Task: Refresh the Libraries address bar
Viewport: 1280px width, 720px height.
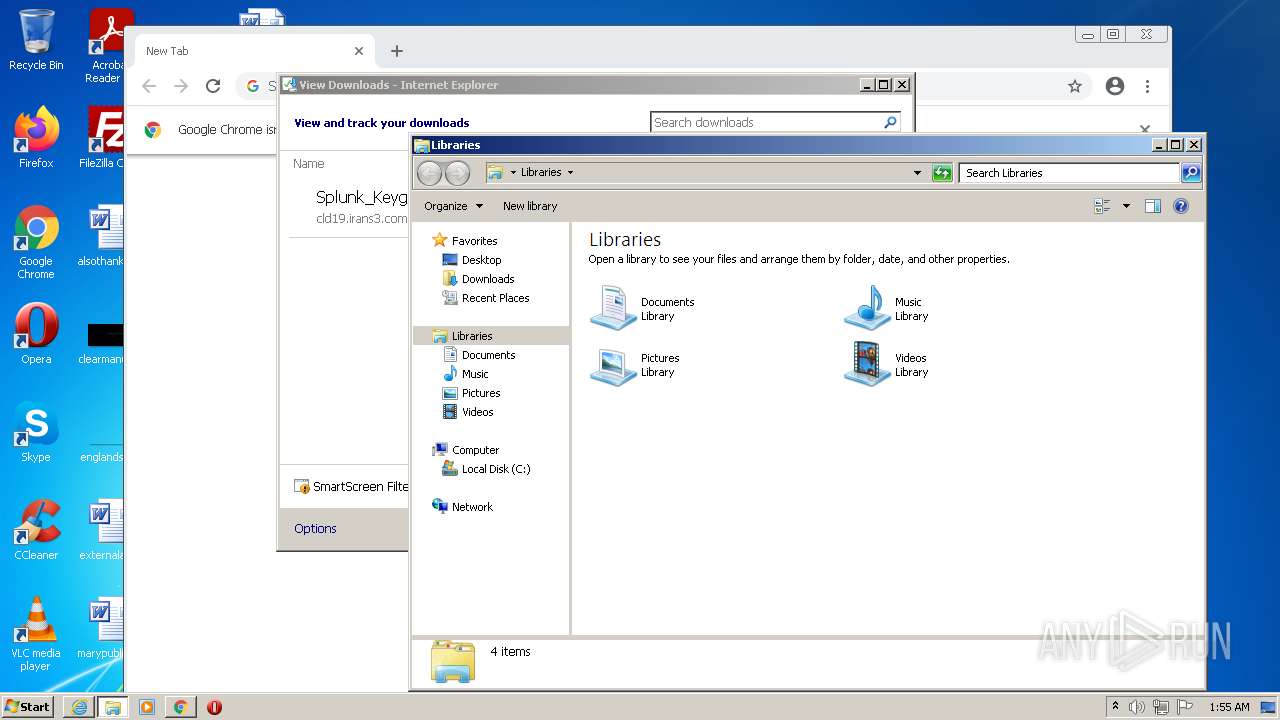Action: (x=942, y=173)
